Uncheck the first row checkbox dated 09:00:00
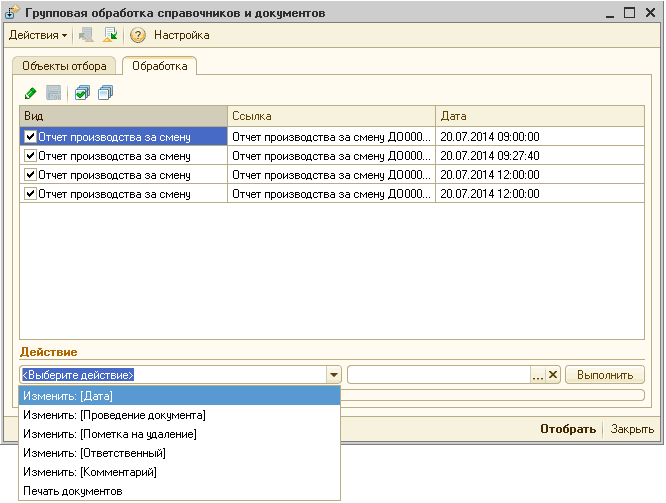The image size is (666, 503). [x=30, y=136]
